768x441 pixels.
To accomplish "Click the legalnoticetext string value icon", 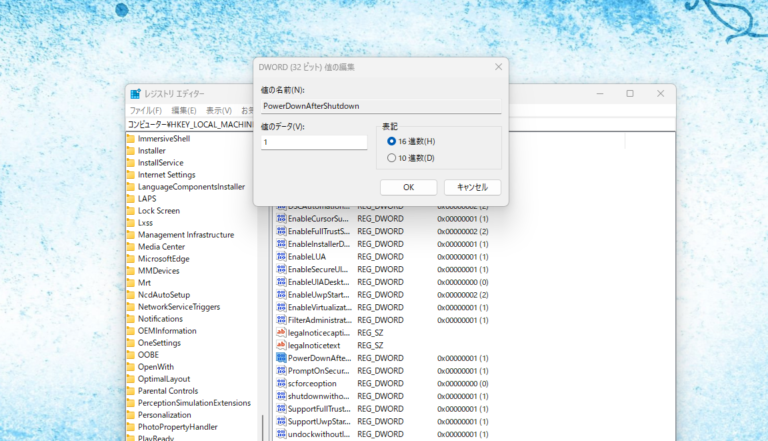I will (x=281, y=345).
